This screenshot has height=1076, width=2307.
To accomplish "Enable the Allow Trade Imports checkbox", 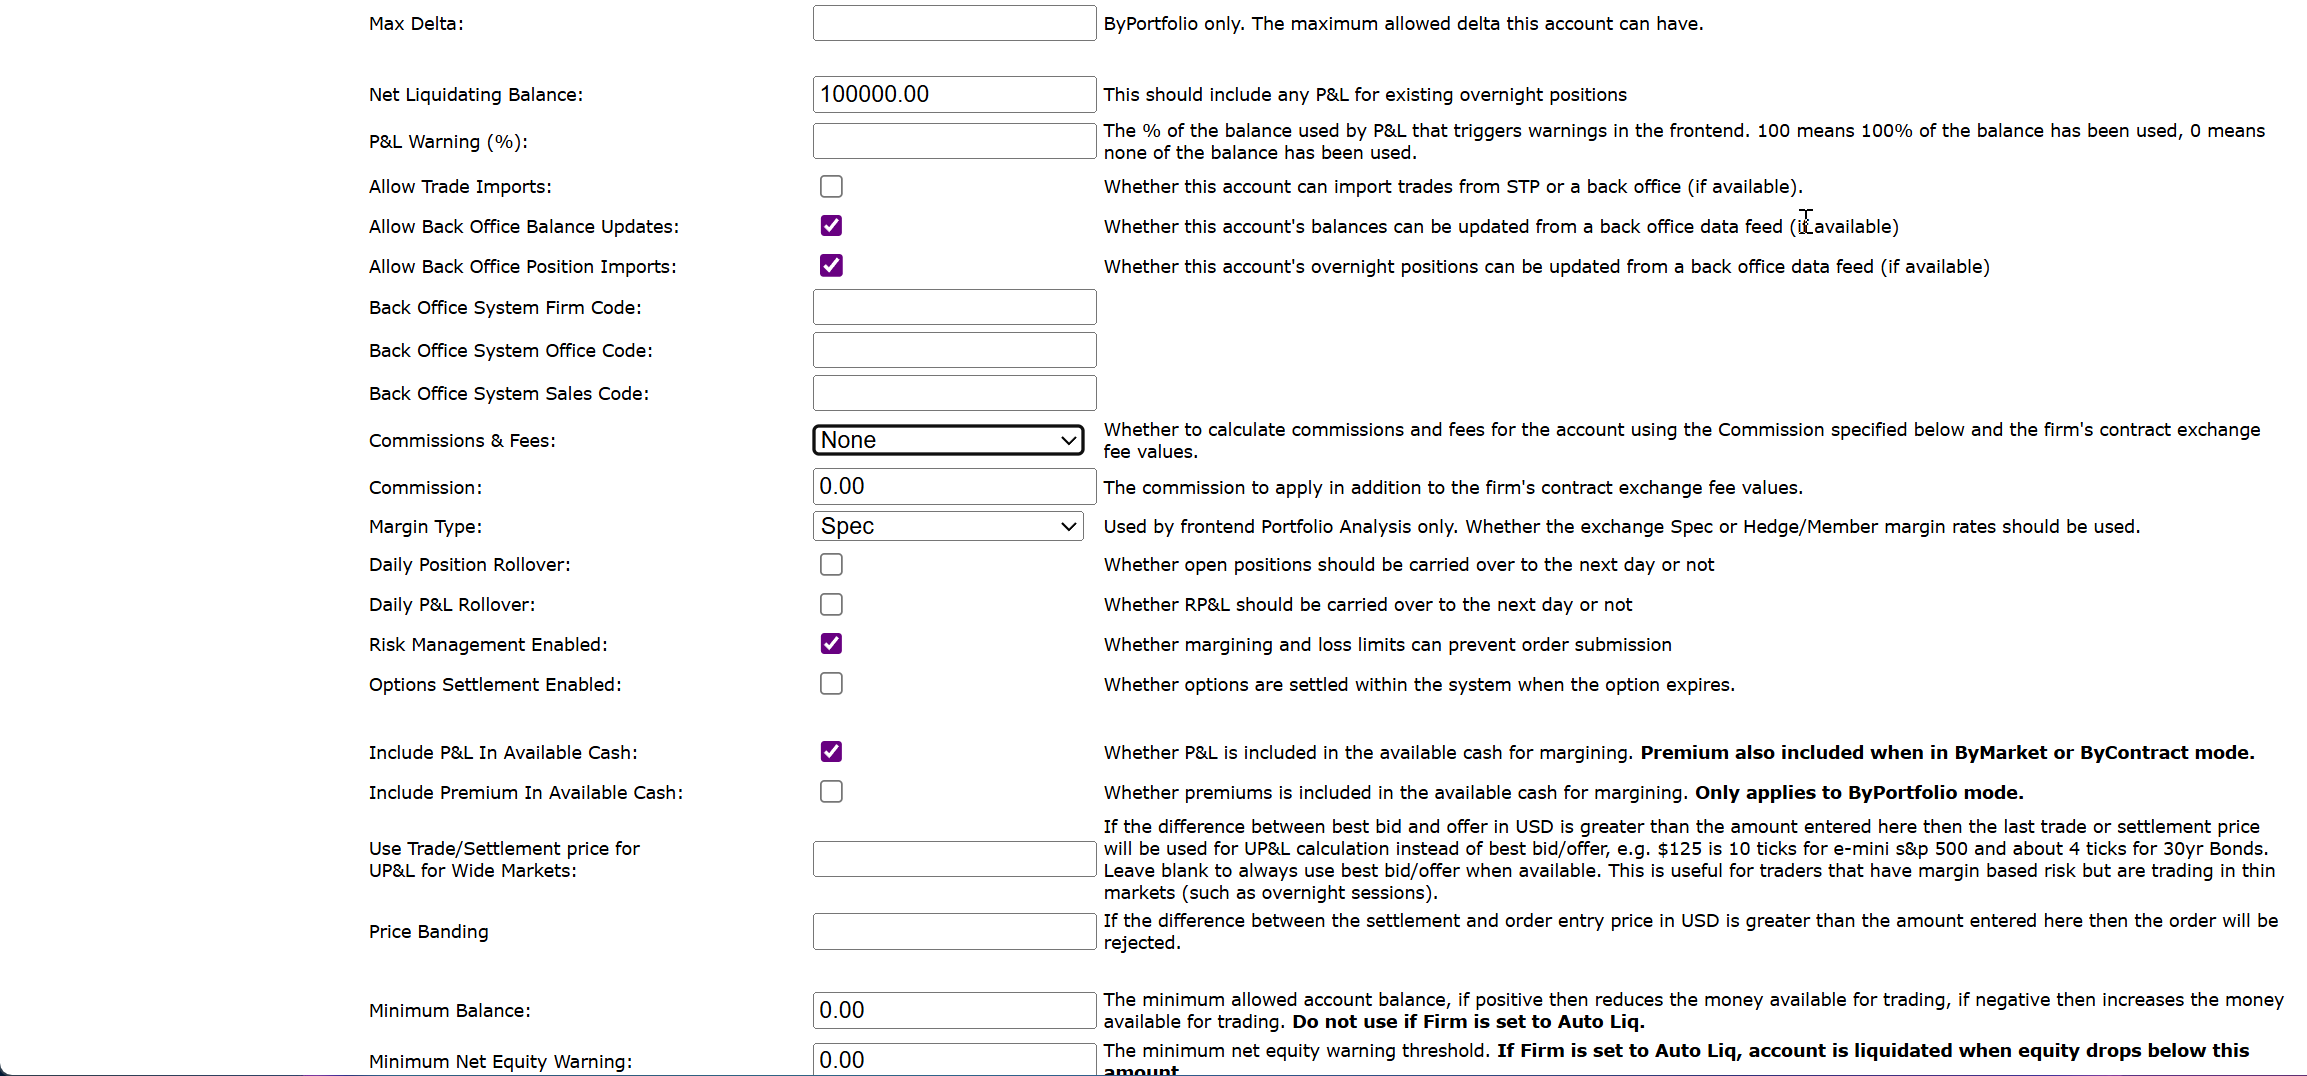I will click(831, 186).
